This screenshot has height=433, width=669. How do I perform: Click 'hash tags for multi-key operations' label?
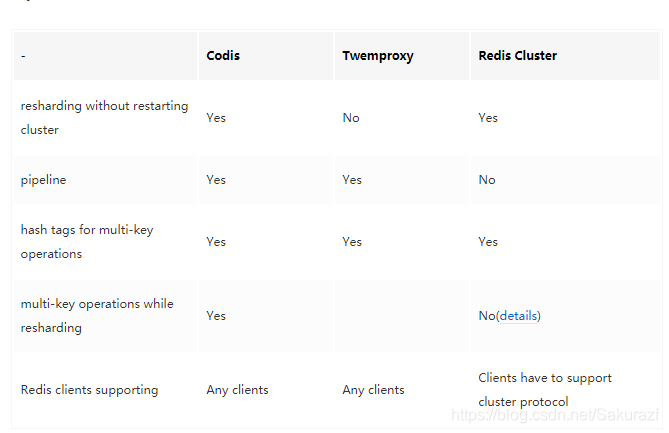87,242
